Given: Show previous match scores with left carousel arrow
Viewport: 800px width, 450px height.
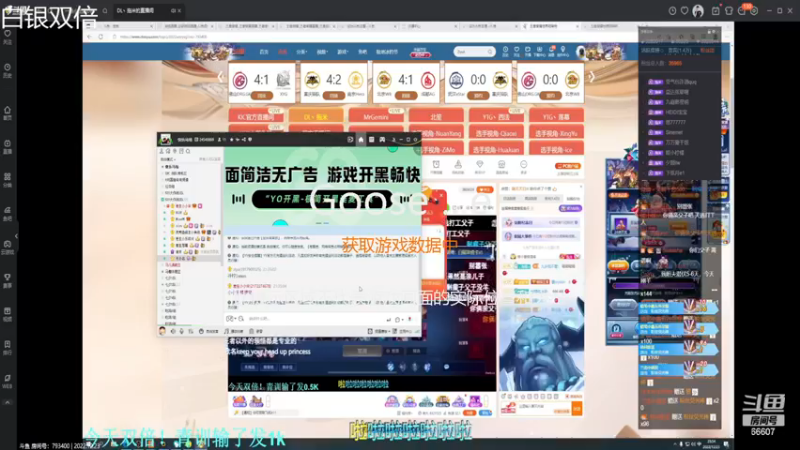Looking at the screenshot, I should click(x=221, y=78).
